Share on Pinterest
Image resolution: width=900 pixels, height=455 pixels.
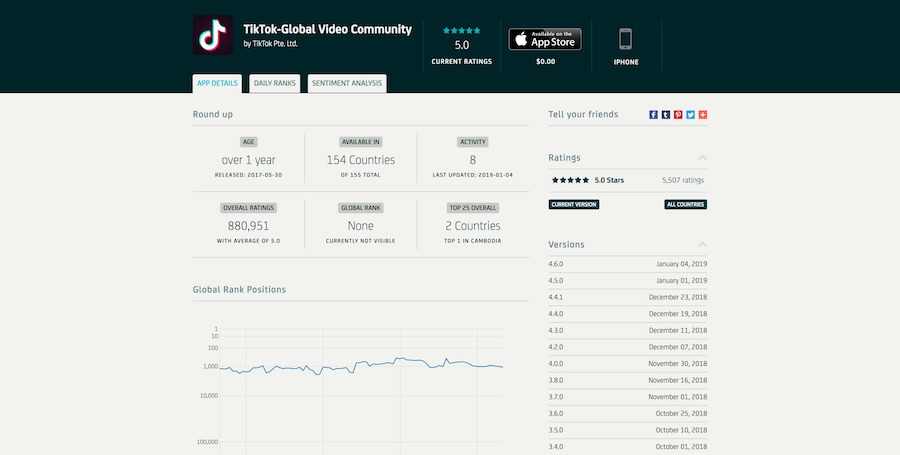coord(678,115)
